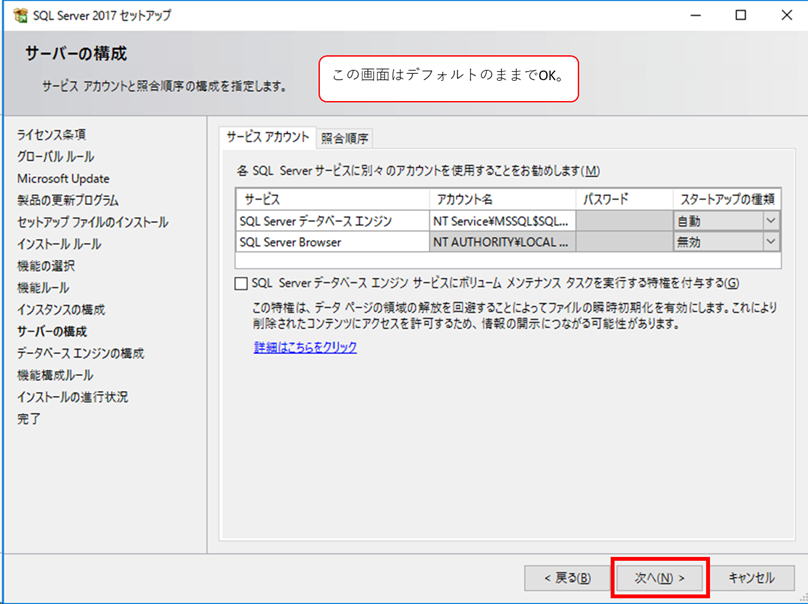Click セットアップ ファイルのインストール step
The height and width of the screenshot is (604, 808).
[x=93, y=222]
